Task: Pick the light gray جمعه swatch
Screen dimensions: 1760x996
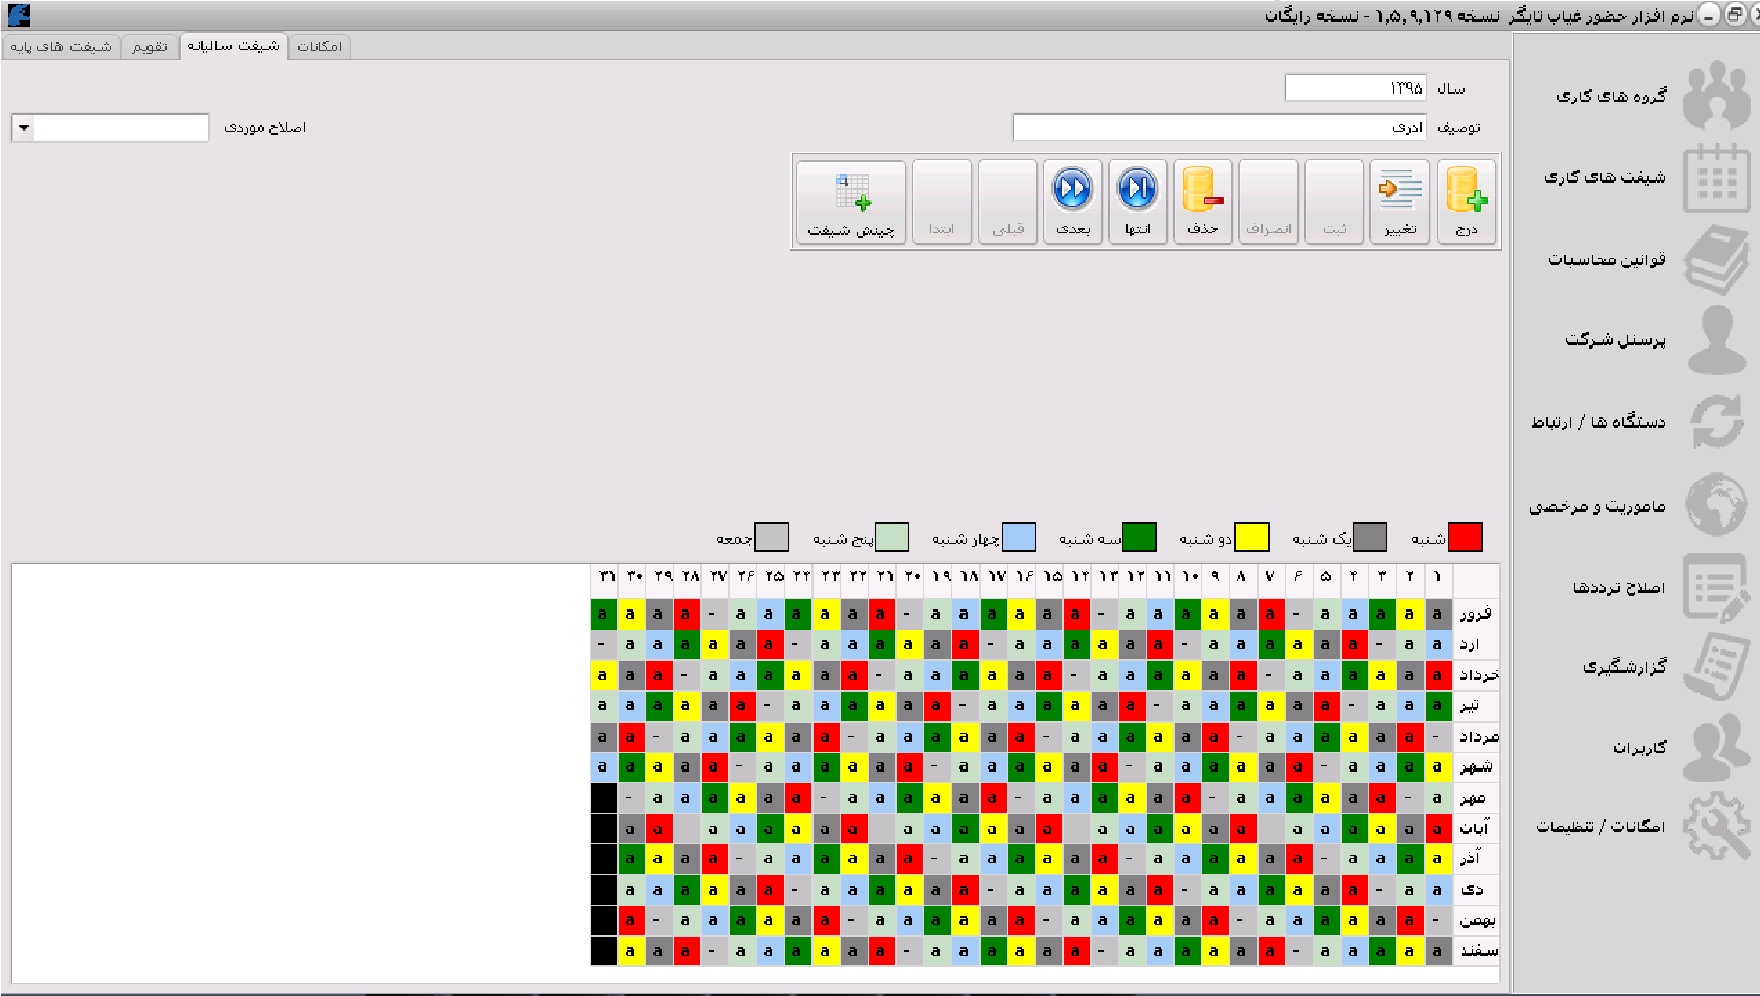Action: pyautogui.click(x=772, y=537)
